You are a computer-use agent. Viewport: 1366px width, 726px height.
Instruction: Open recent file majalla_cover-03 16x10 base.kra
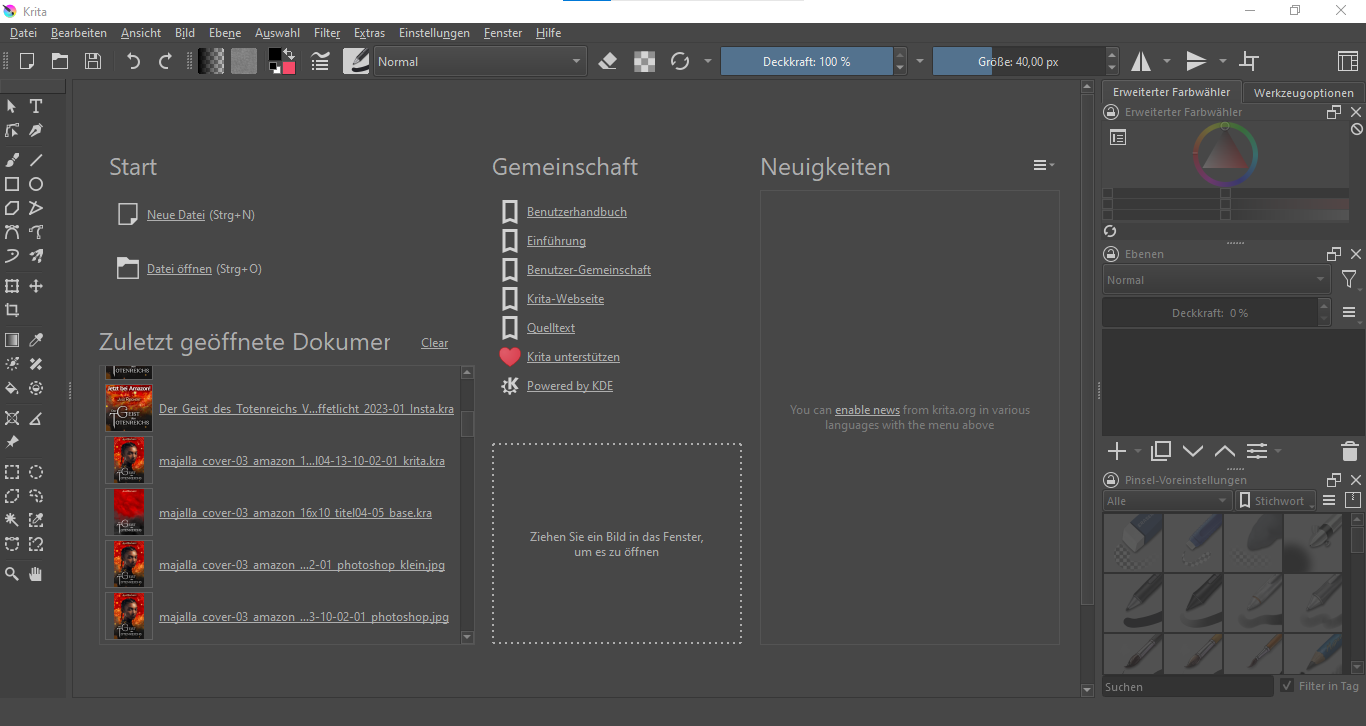(x=295, y=513)
